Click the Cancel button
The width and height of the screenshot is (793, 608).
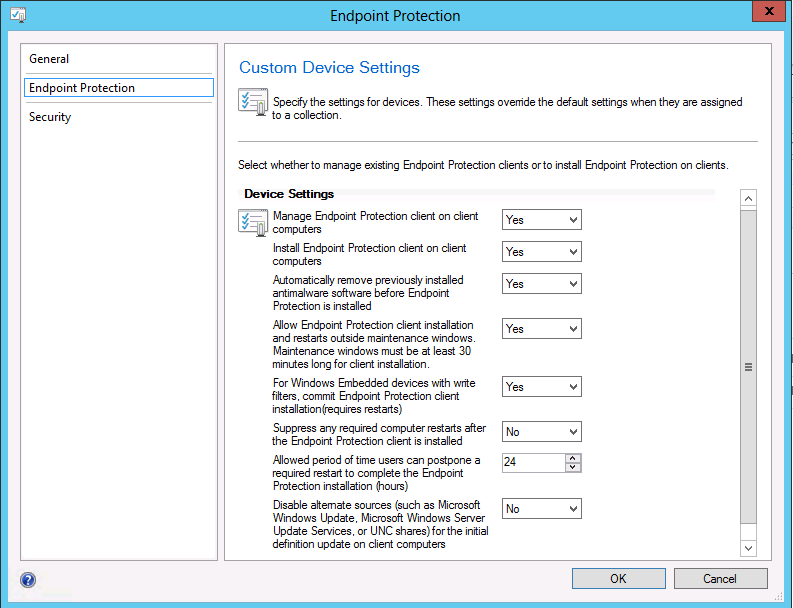(x=720, y=578)
